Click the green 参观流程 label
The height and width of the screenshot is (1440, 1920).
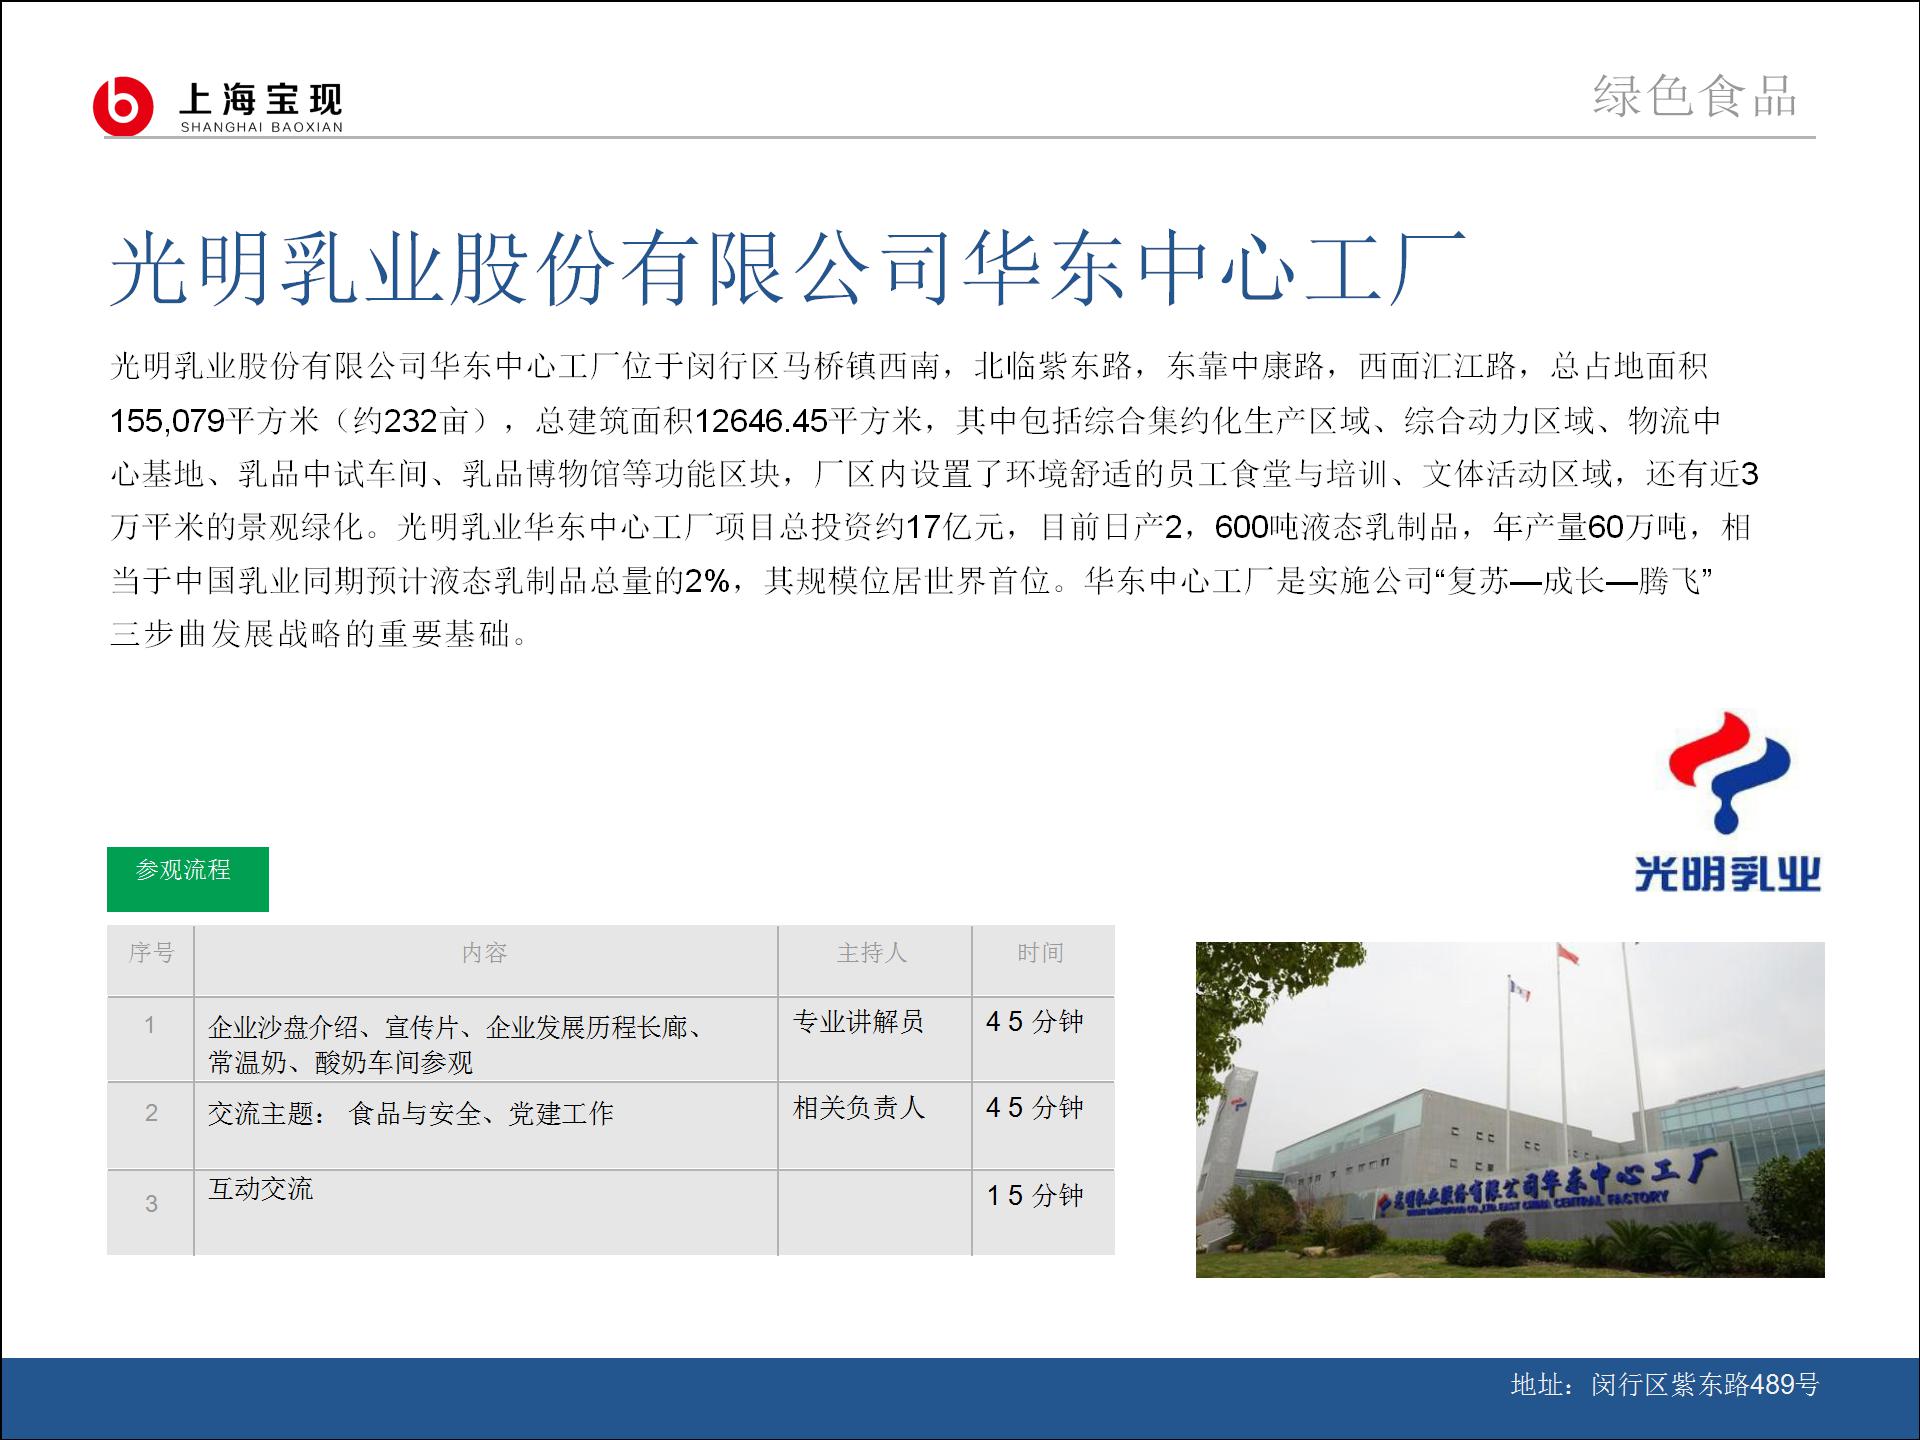tap(188, 879)
